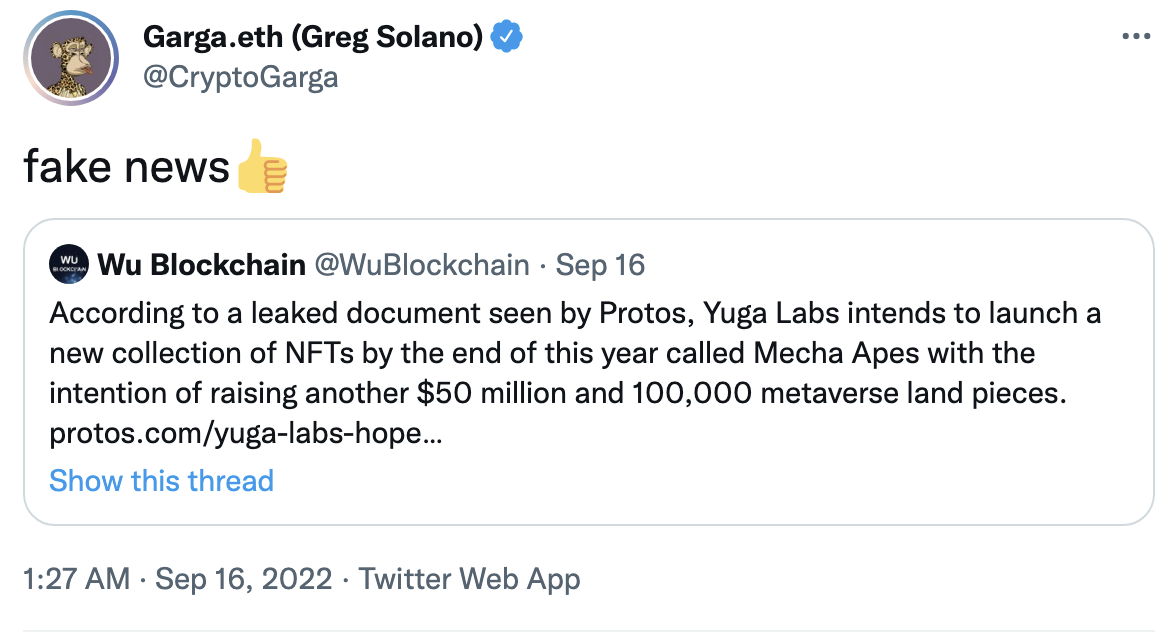
Task: Click the thumbs up emoji in tweet
Action: (263, 167)
